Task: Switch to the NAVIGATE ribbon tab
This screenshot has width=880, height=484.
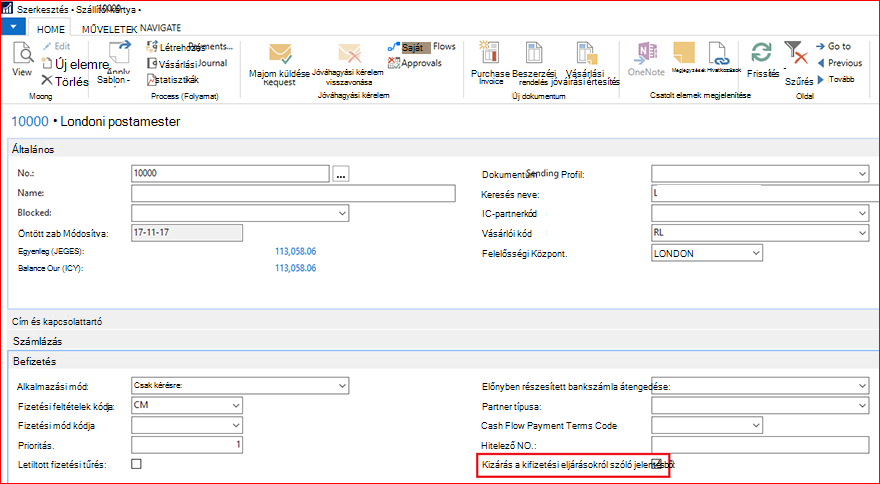Action: point(161,28)
